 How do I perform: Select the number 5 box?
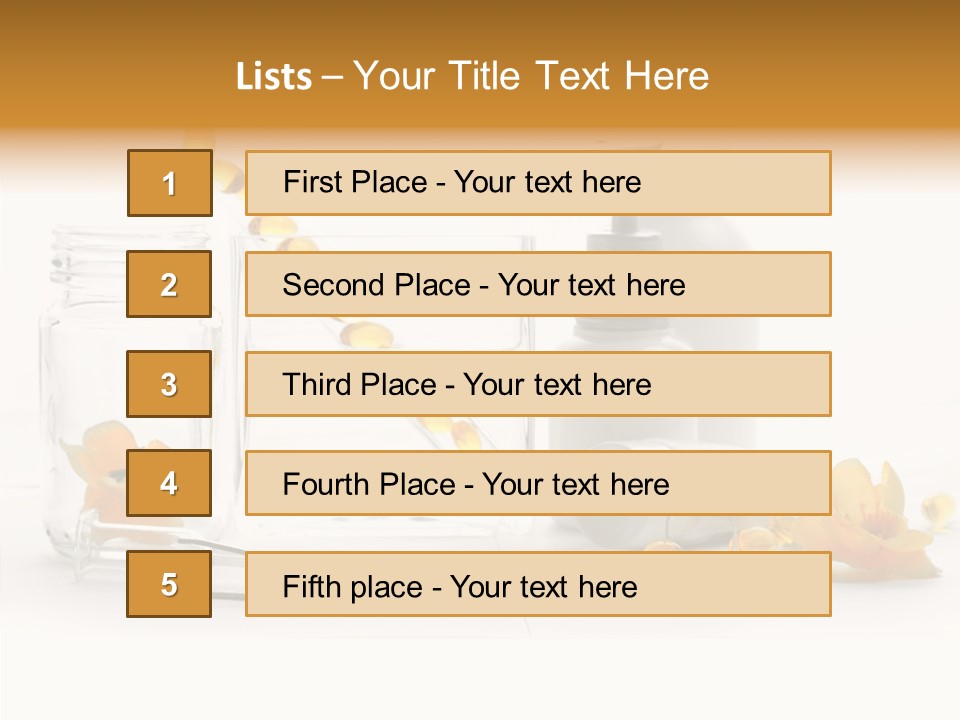pyautogui.click(x=170, y=584)
